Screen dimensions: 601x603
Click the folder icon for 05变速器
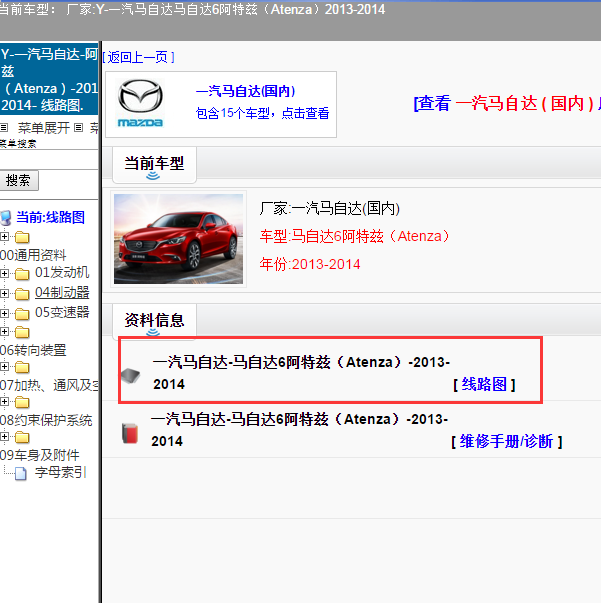click(x=22, y=314)
